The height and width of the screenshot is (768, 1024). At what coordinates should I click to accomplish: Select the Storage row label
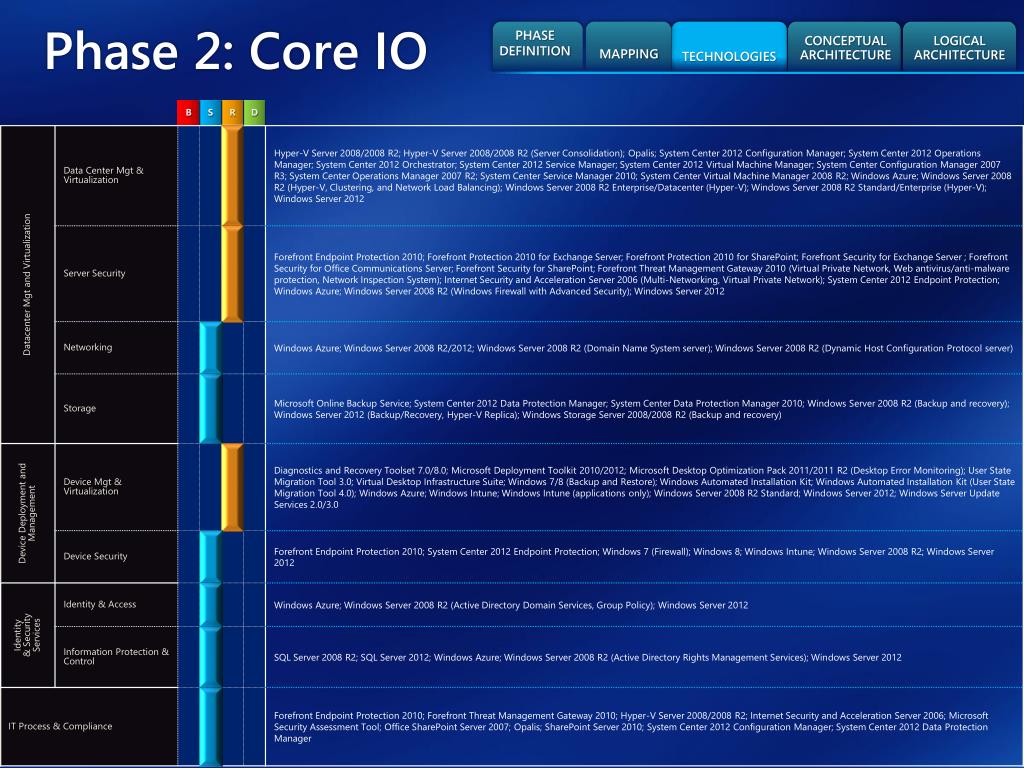(x=80, y=408)
